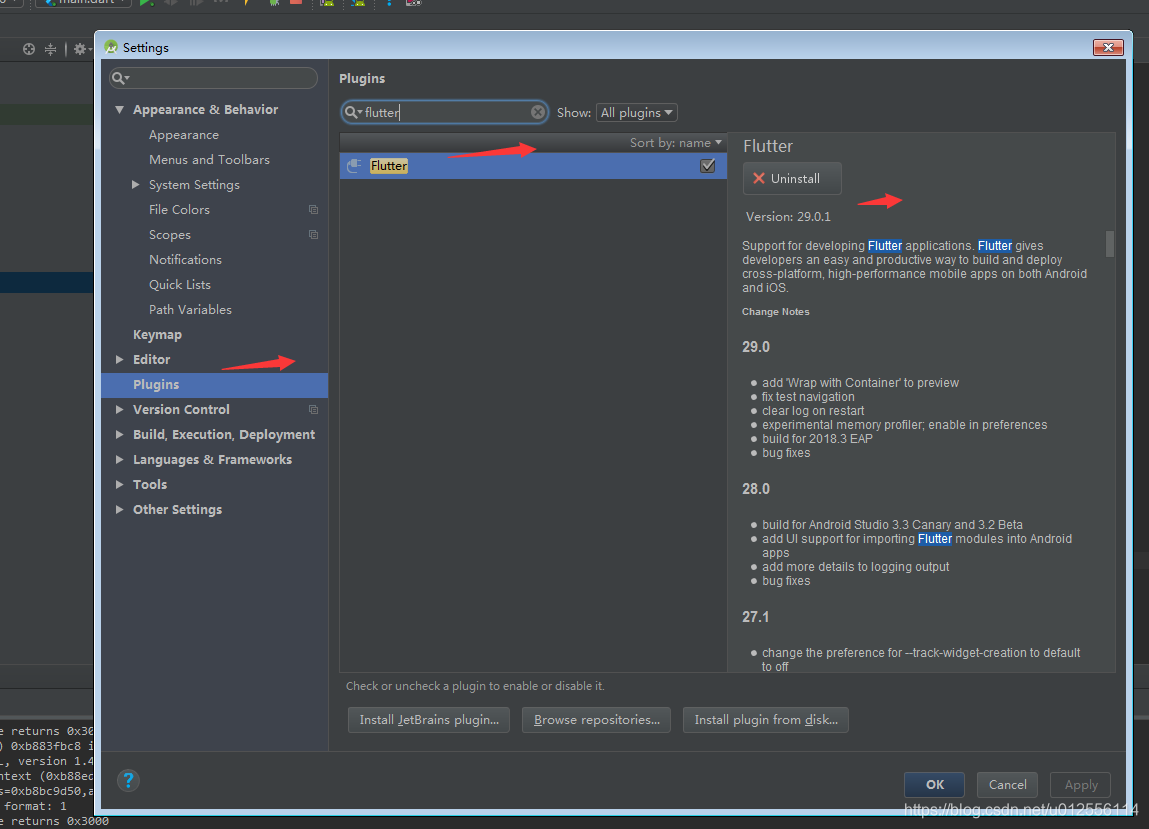Screen dimensions: 1149x829
Task: Dismiss the dialog with Cancel
Action: pyautogui.click(x=1007, y=784)
